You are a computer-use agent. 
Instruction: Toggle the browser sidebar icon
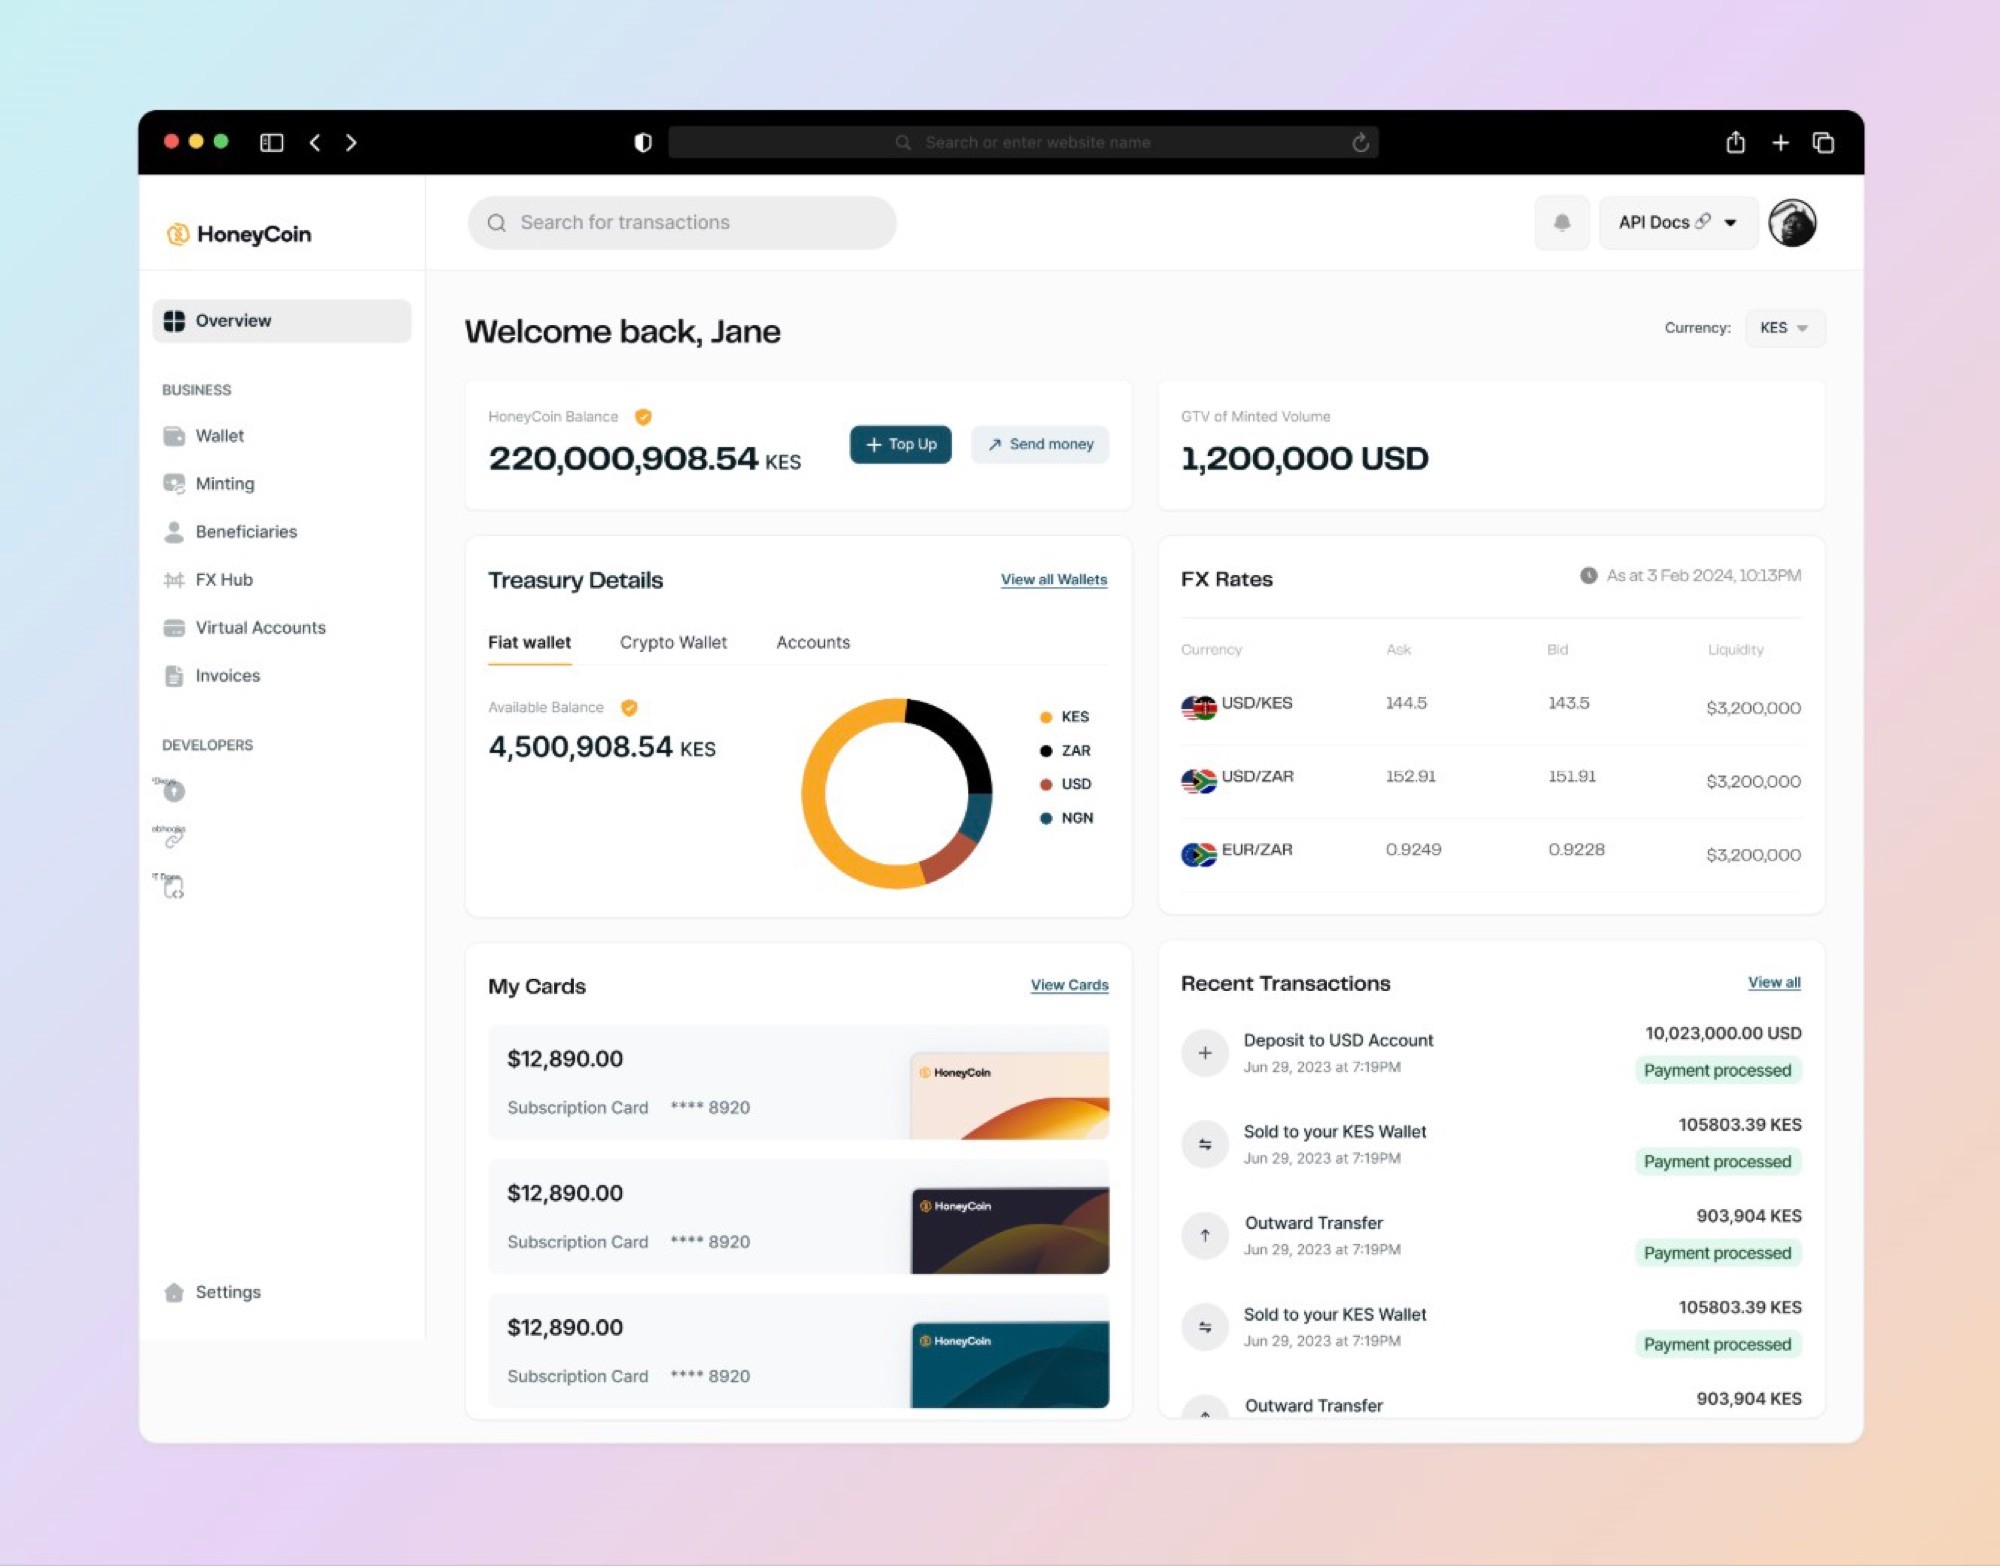(271, 143)
